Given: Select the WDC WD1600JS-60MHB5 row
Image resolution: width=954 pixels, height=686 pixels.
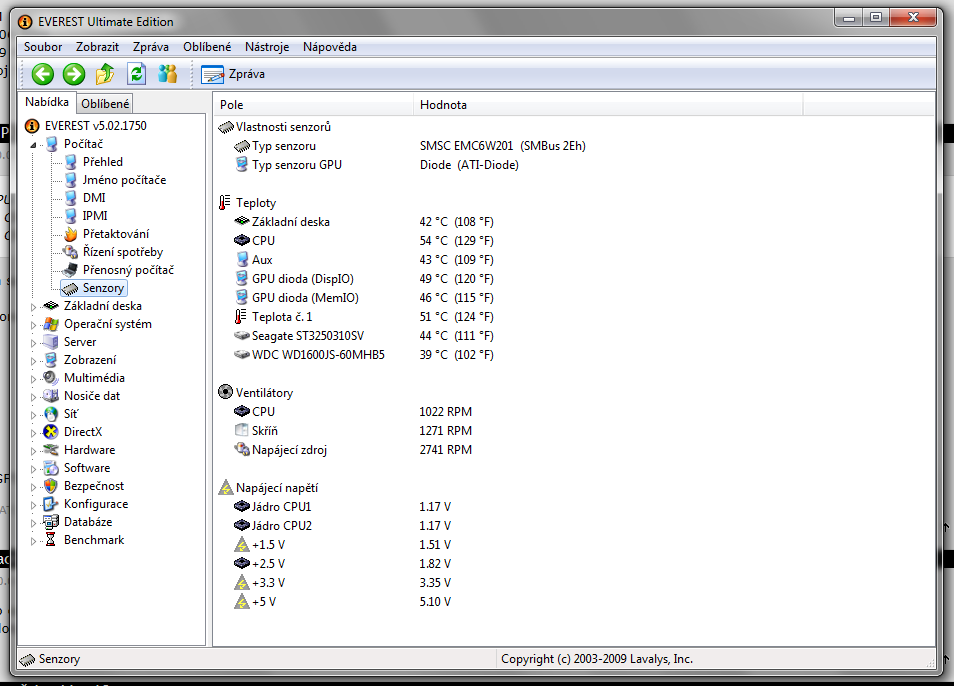Looking at the screenshot, I should (x=363, y=355).
